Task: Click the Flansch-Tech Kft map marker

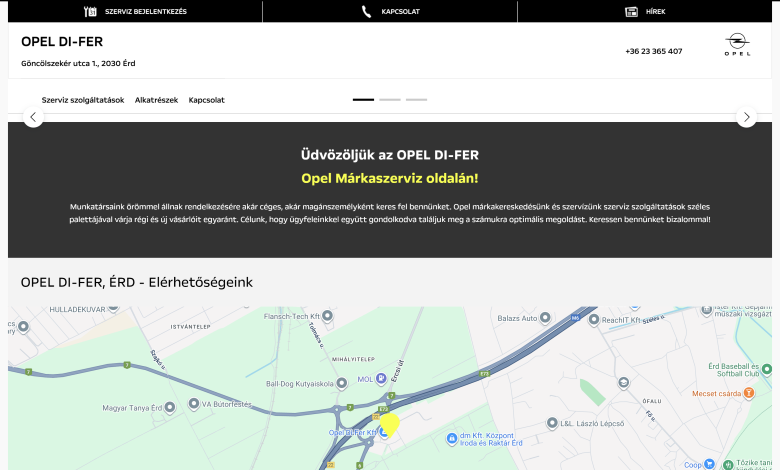Action: coord(327,316)
